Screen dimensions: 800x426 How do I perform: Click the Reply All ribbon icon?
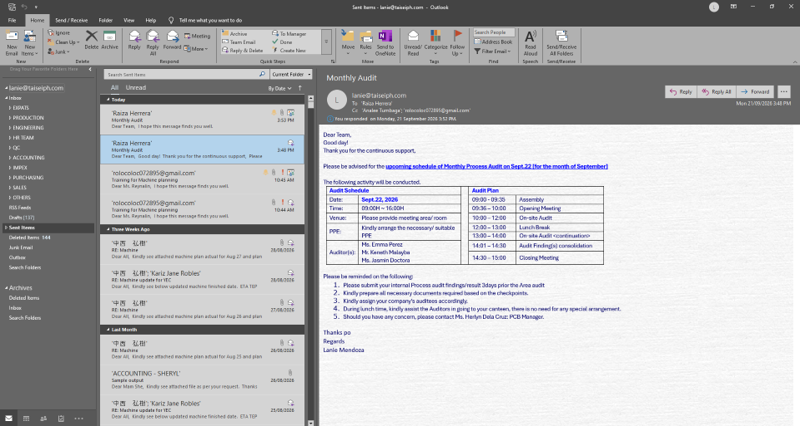tap(153, 43)
